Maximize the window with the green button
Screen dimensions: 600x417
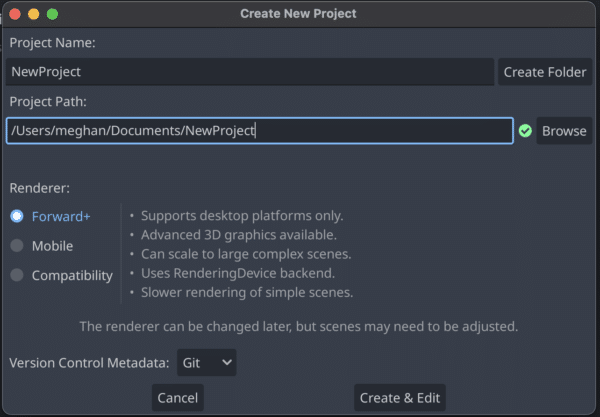(x=52, y=14)
